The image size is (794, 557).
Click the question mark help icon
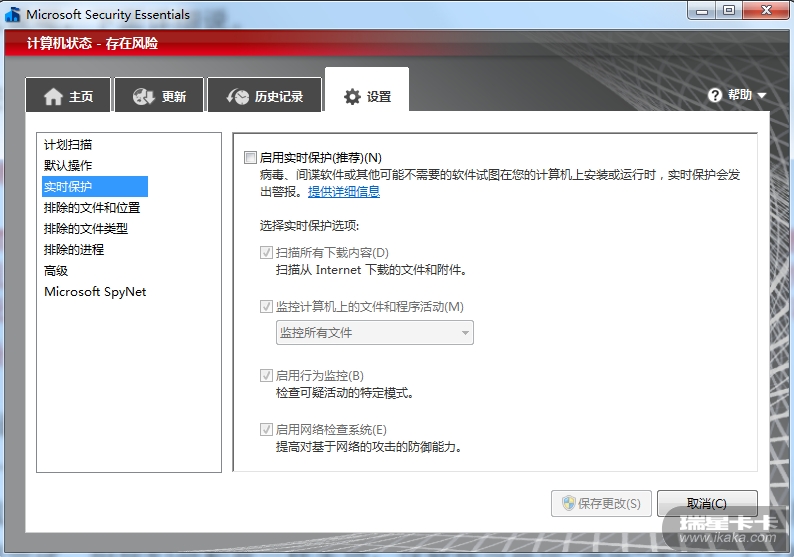pyautogui.click(x=714, y=95)
